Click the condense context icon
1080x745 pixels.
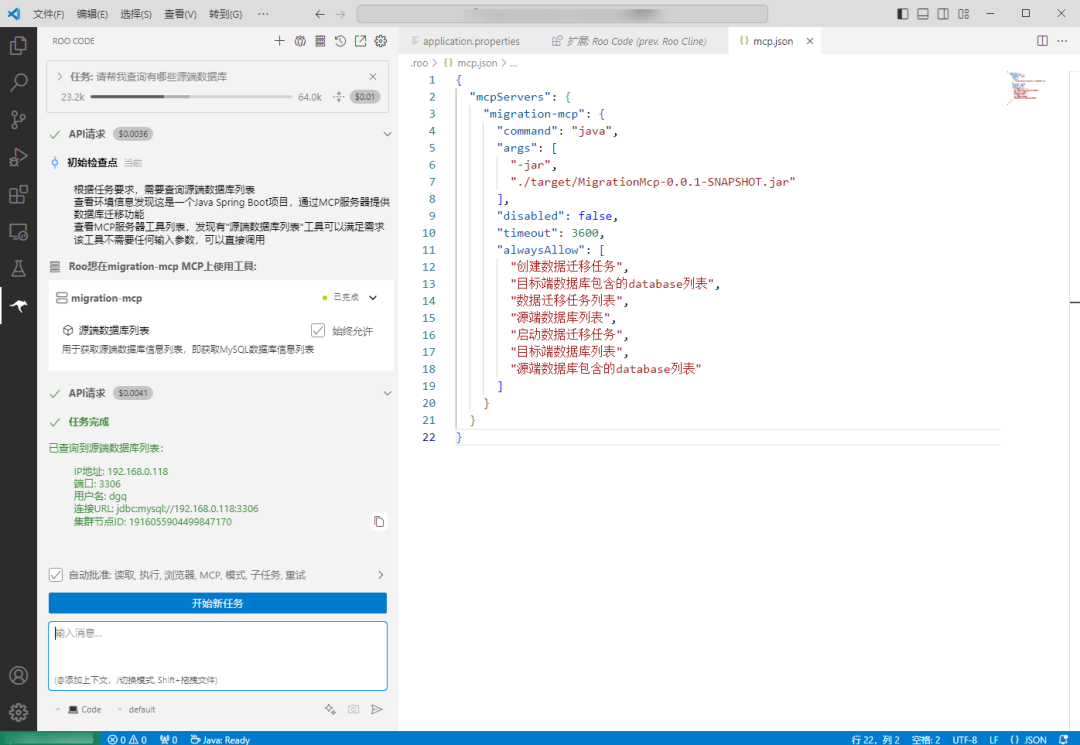pyautogui.click(x=338, y=97)
